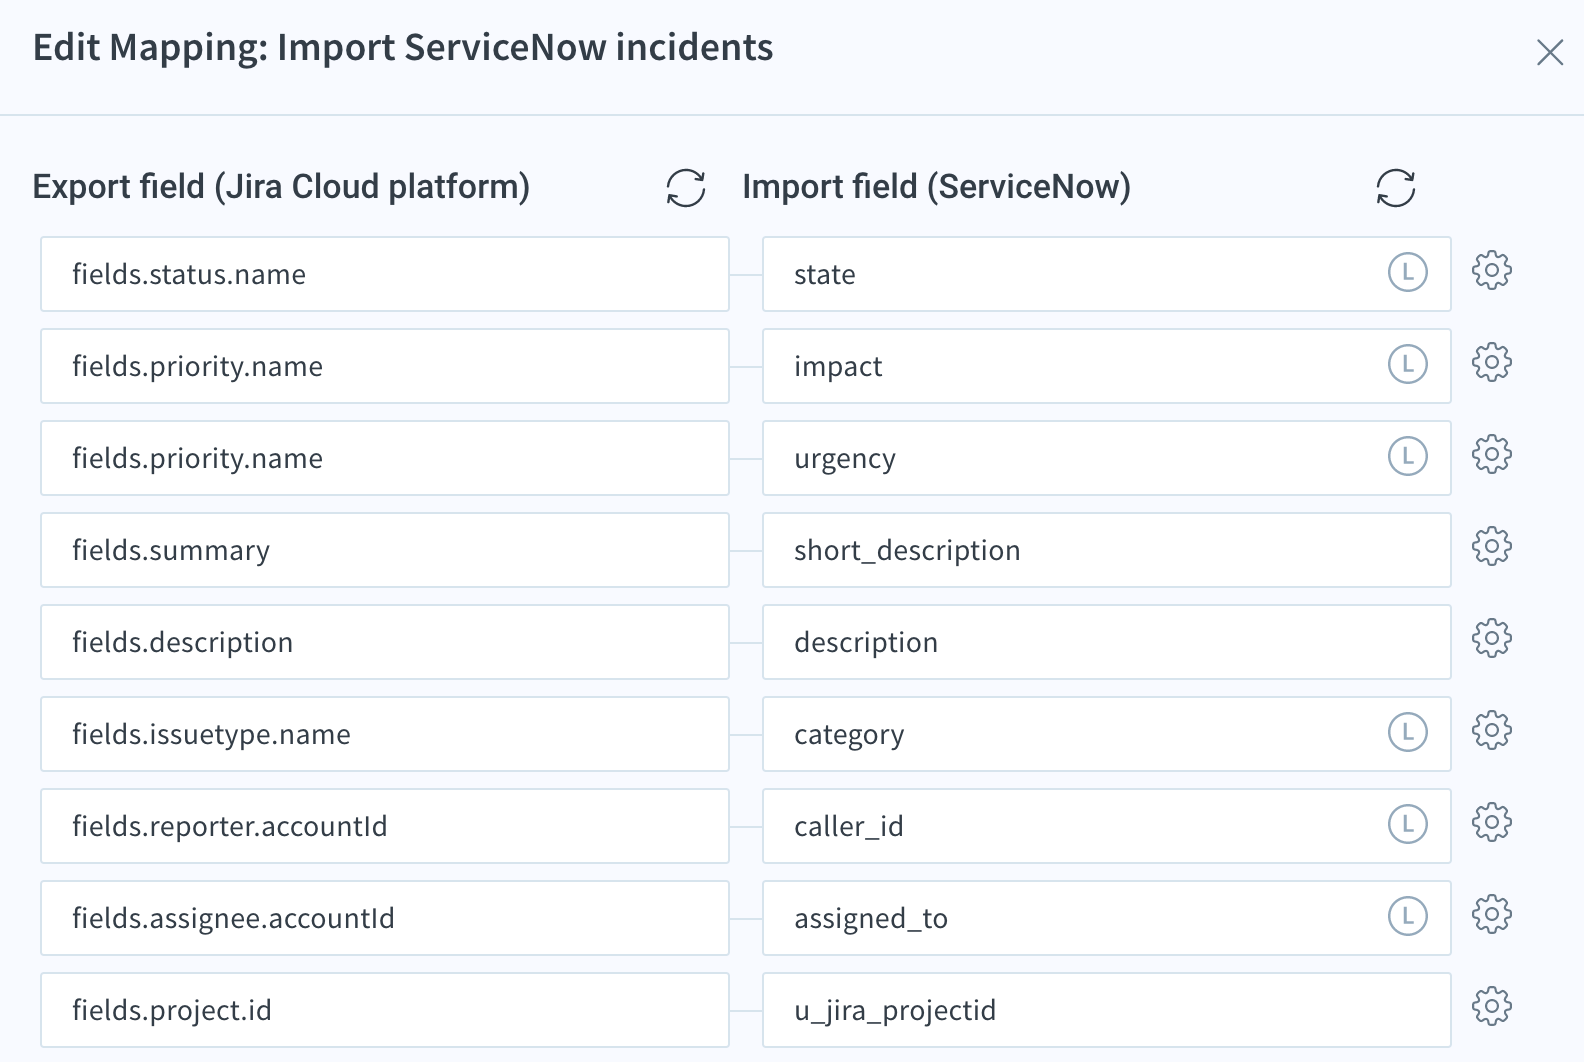Open settings gear for state mapping
The width and height of the screenshot is (1584, 1062).
[x=1492, y=270]
